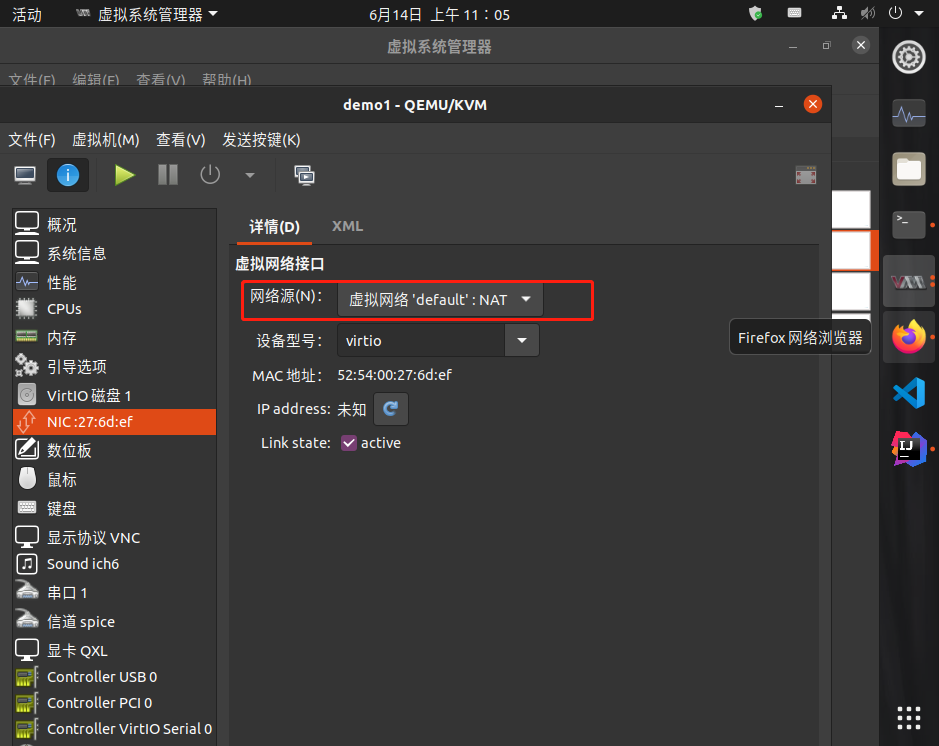Viewport: 939px width, 746px height.
Task: Select 数位板 hardware entry
Action: pos(114,450)
